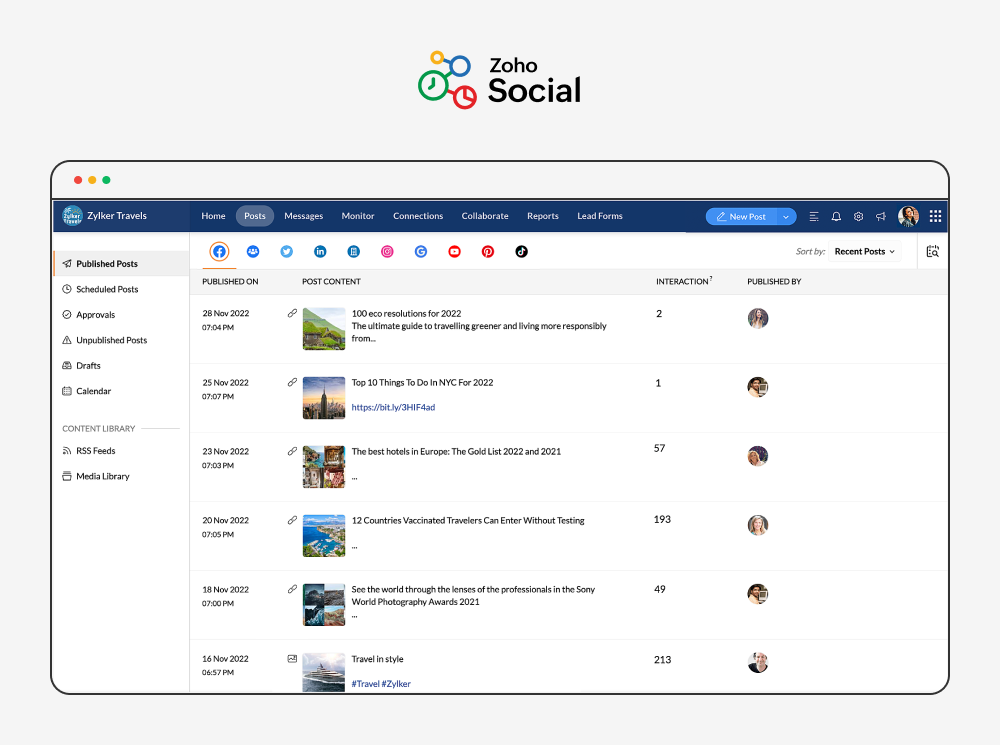Click link icon on 18 Nov 2022 post

click(x=292, y=589)
